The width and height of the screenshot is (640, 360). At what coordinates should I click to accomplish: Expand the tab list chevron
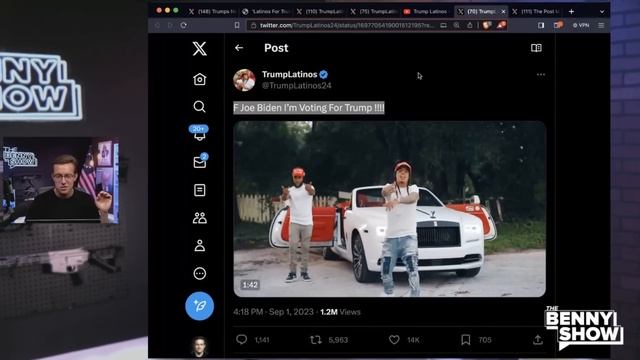602,11
